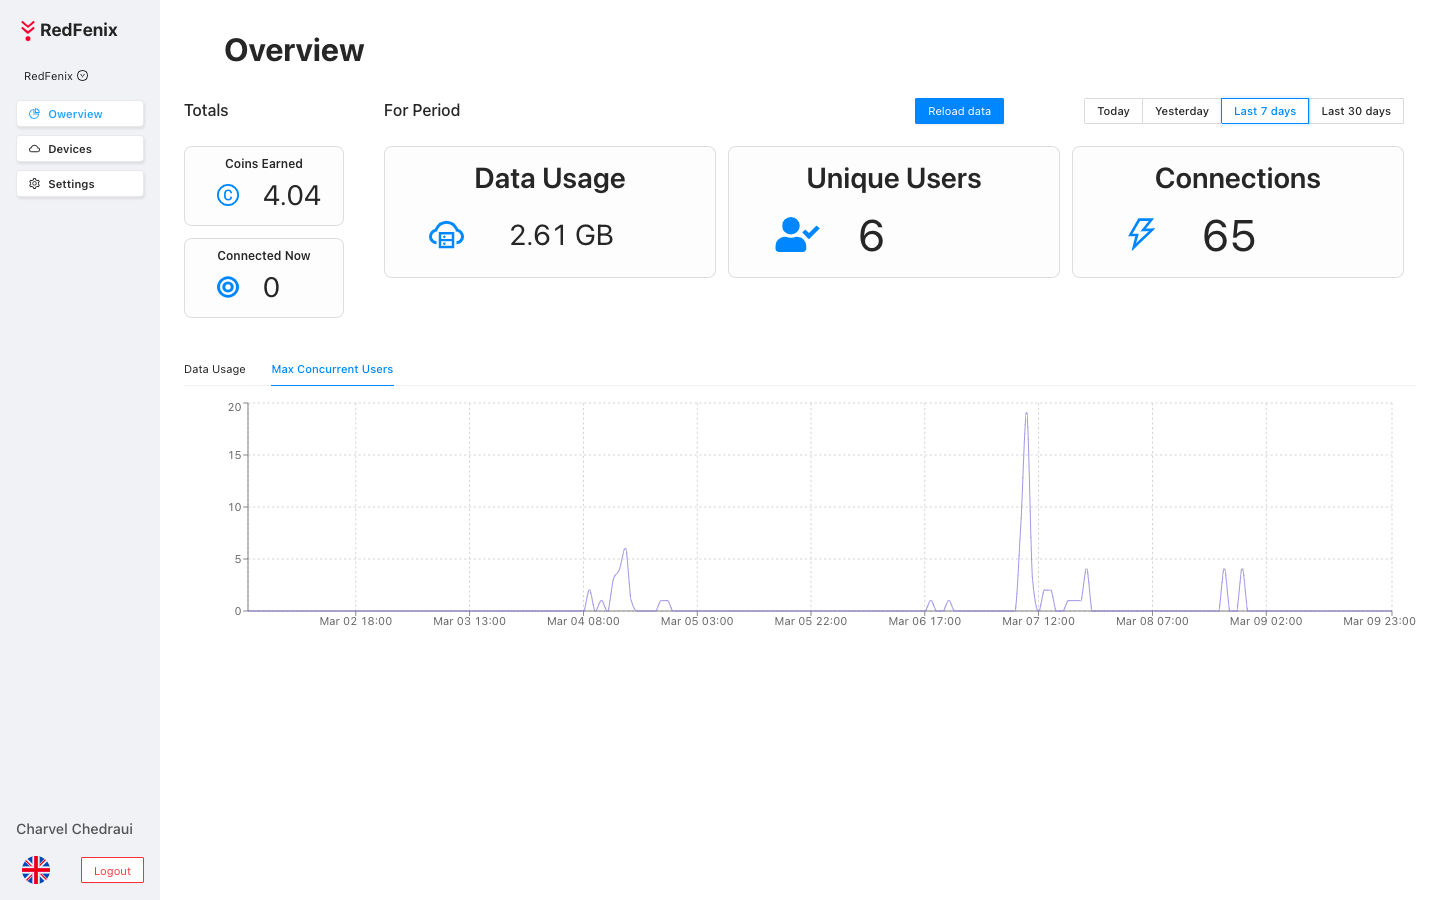Click the Settings gear icon
The image size is (1440, 900).
35,184
